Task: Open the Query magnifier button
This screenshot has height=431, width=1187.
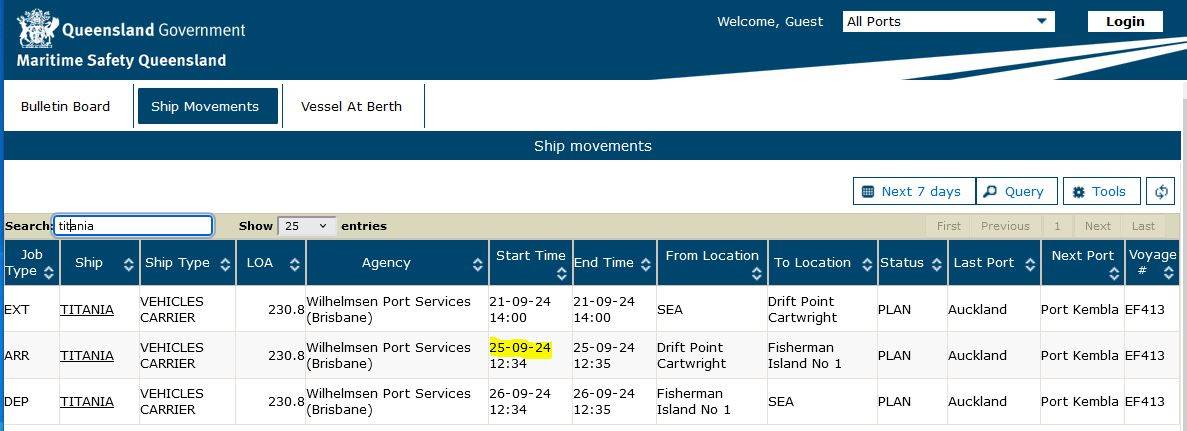Action: point(1015,192)
